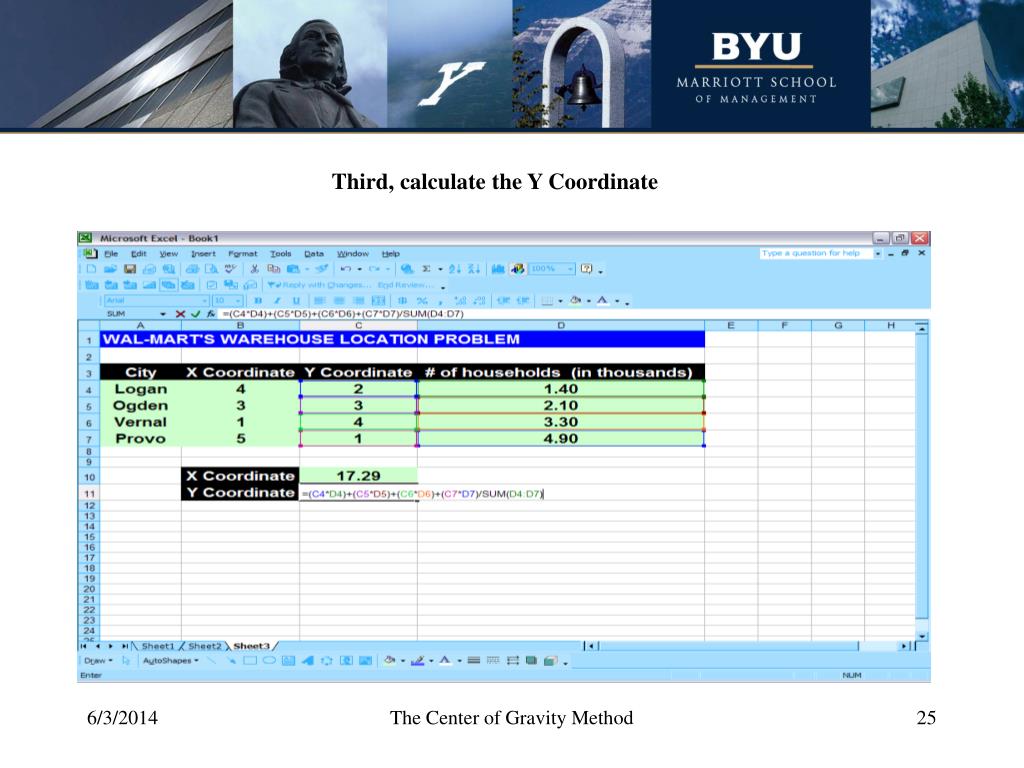Open the File menu
Image resolution: width=1024 pixels, height=768 pixels.
click(111, 254)
